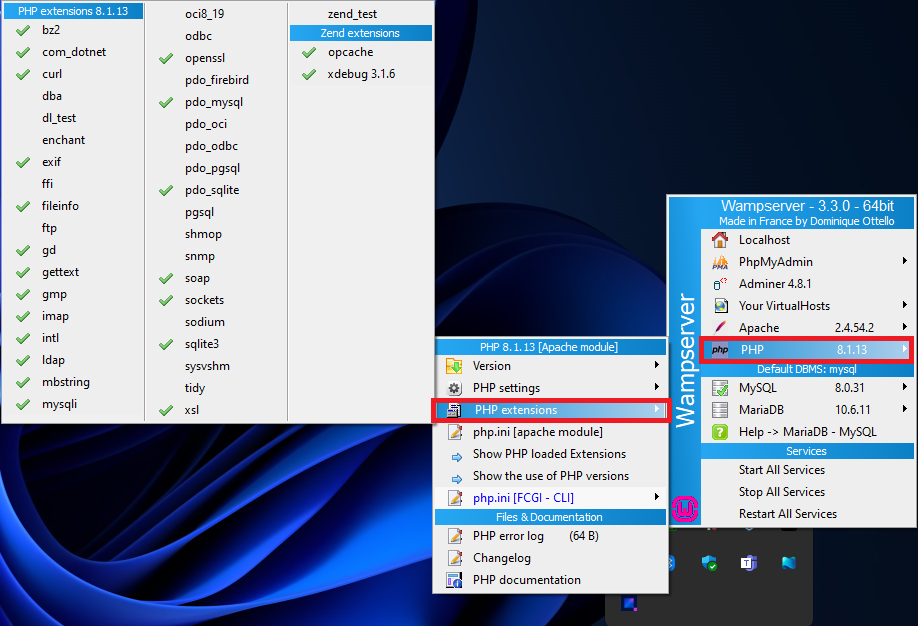Expand the php.ini FCGI - CLI submenu arrow
The height and width of the screenshot is (626, 918).
[x=657, y=497]
